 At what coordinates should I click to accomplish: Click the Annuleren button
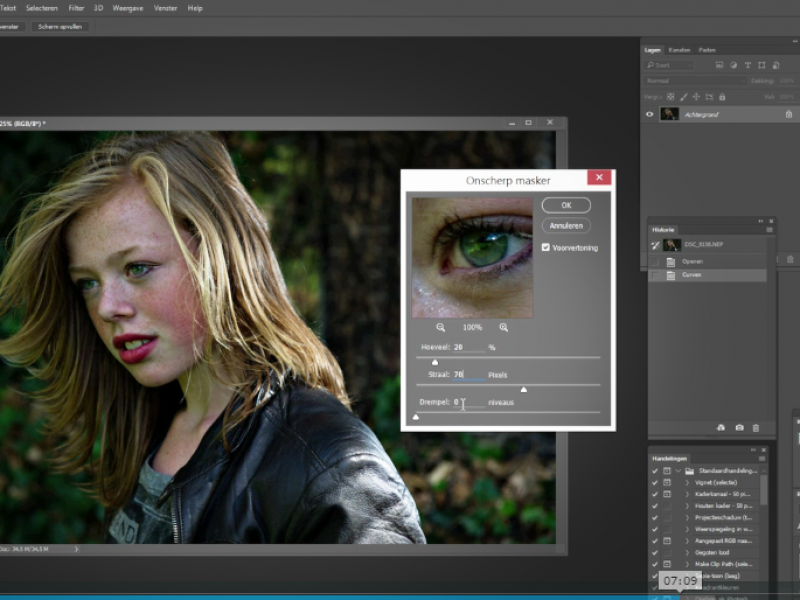click(566, 226)
